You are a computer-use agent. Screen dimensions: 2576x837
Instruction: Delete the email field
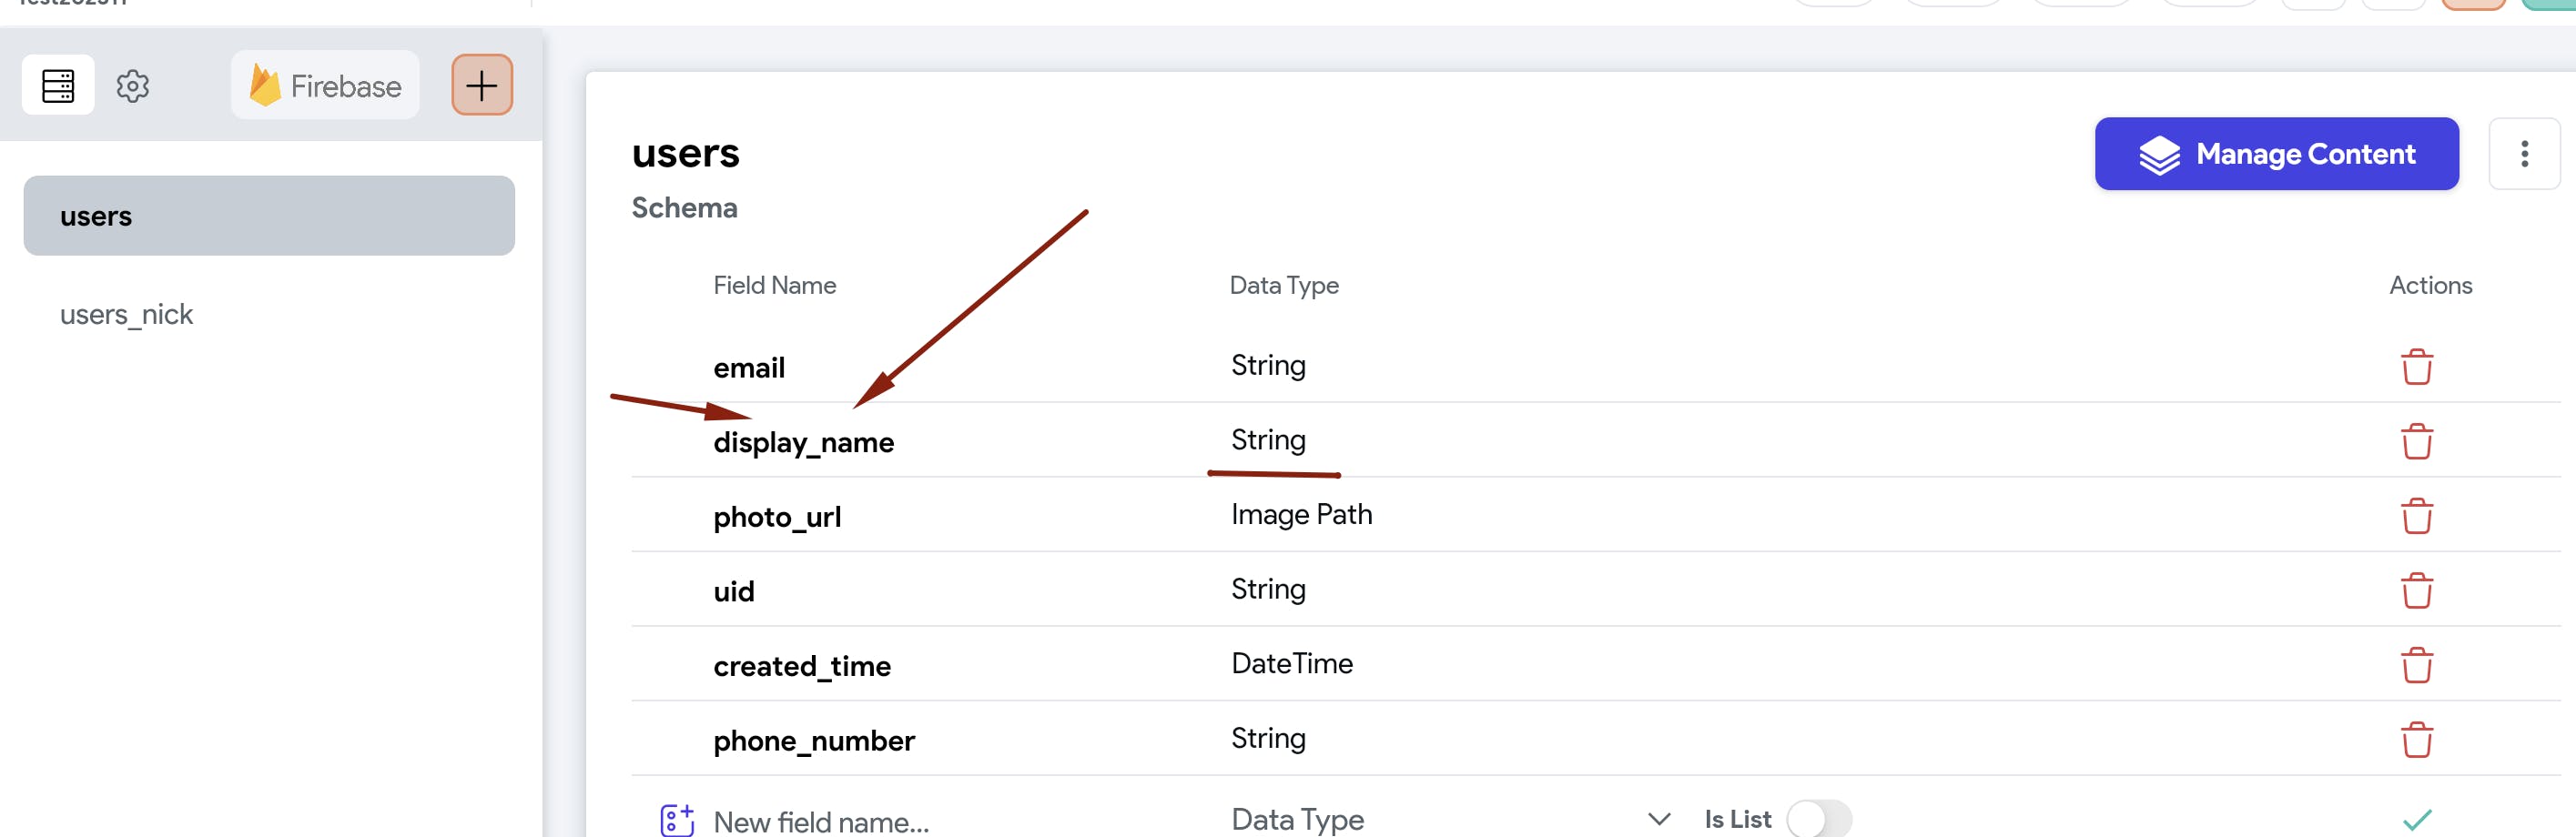pyautogui.click(x=2416, y=367)
